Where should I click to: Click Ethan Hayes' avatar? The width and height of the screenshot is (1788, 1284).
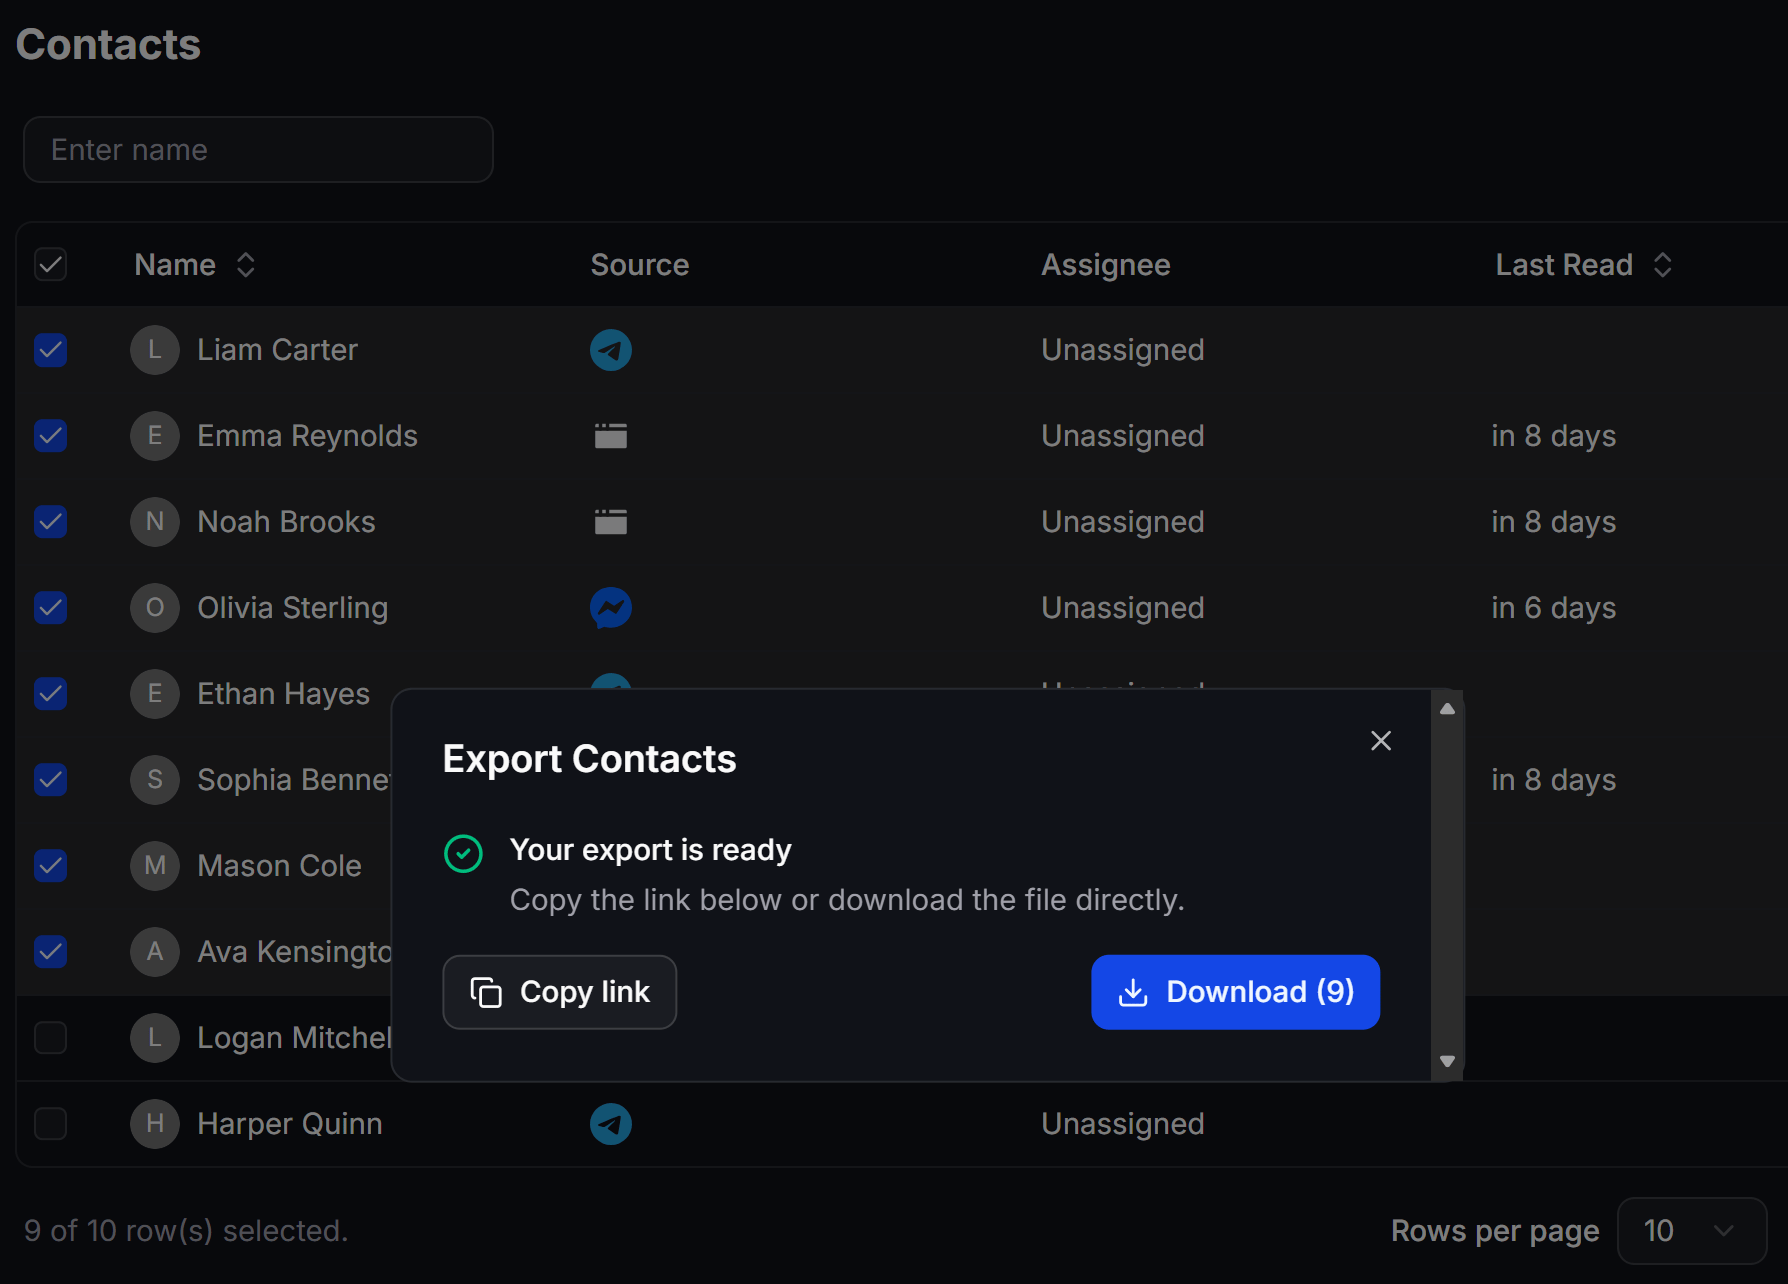tap(155, 694)
